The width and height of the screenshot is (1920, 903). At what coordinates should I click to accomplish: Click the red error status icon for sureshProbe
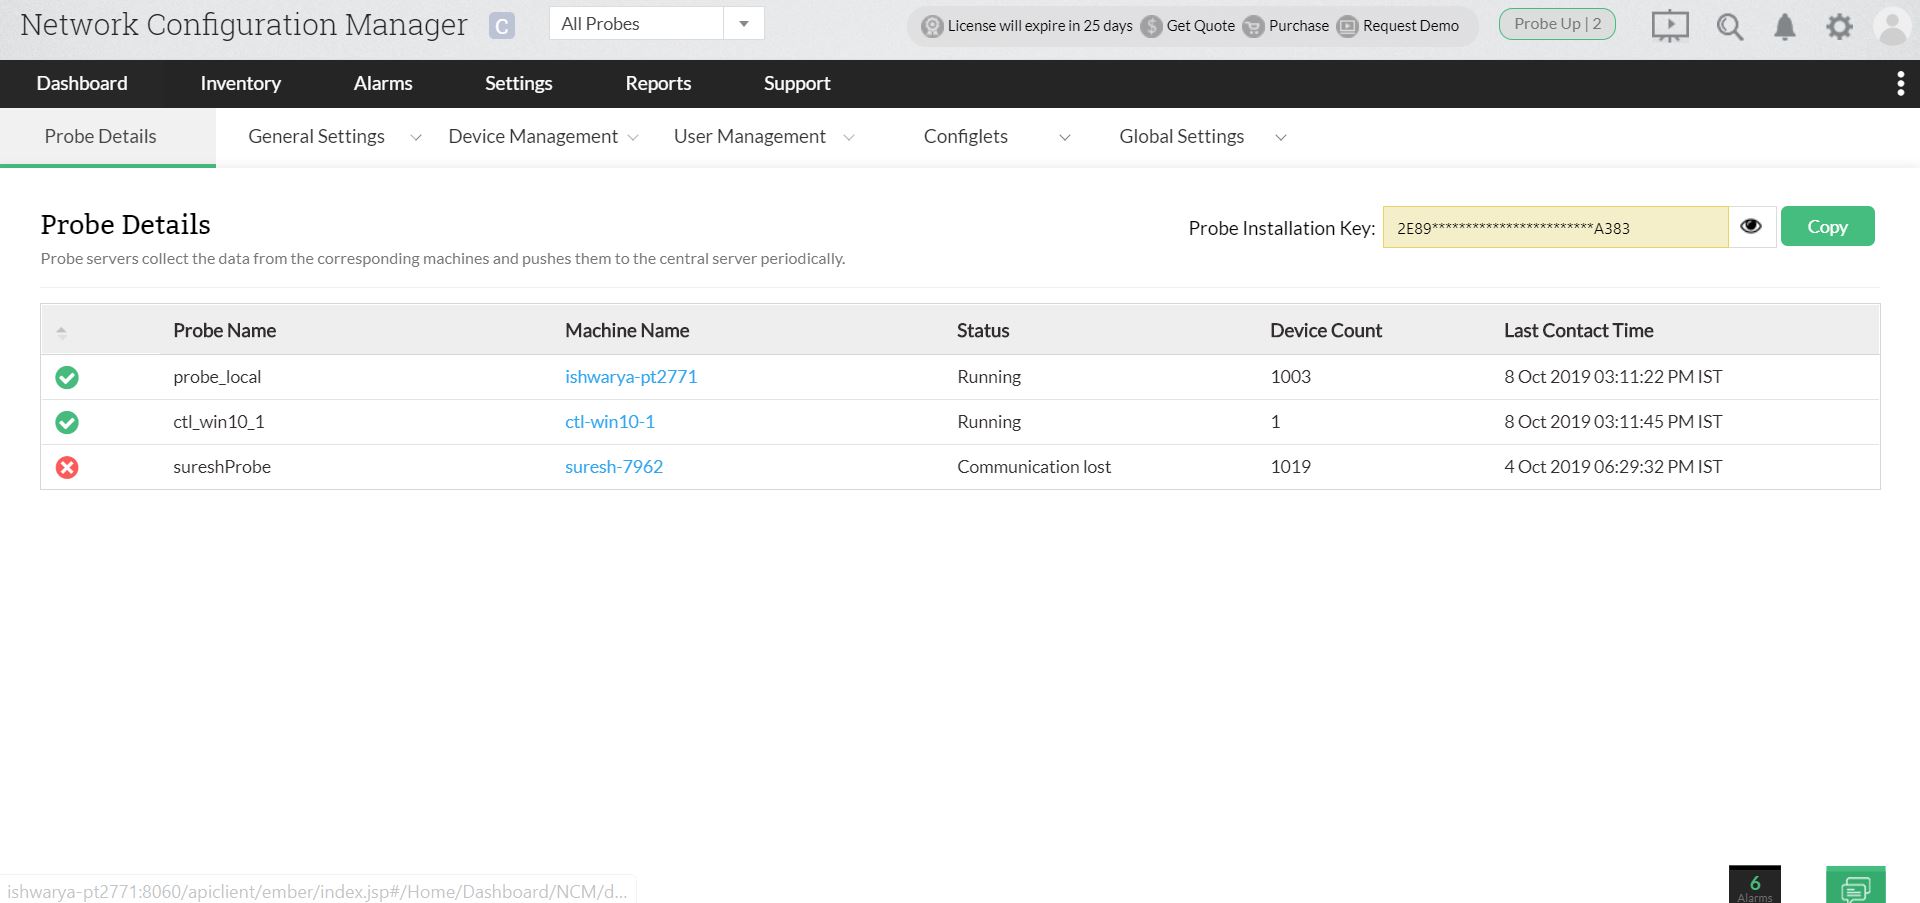tap(67, 467)
